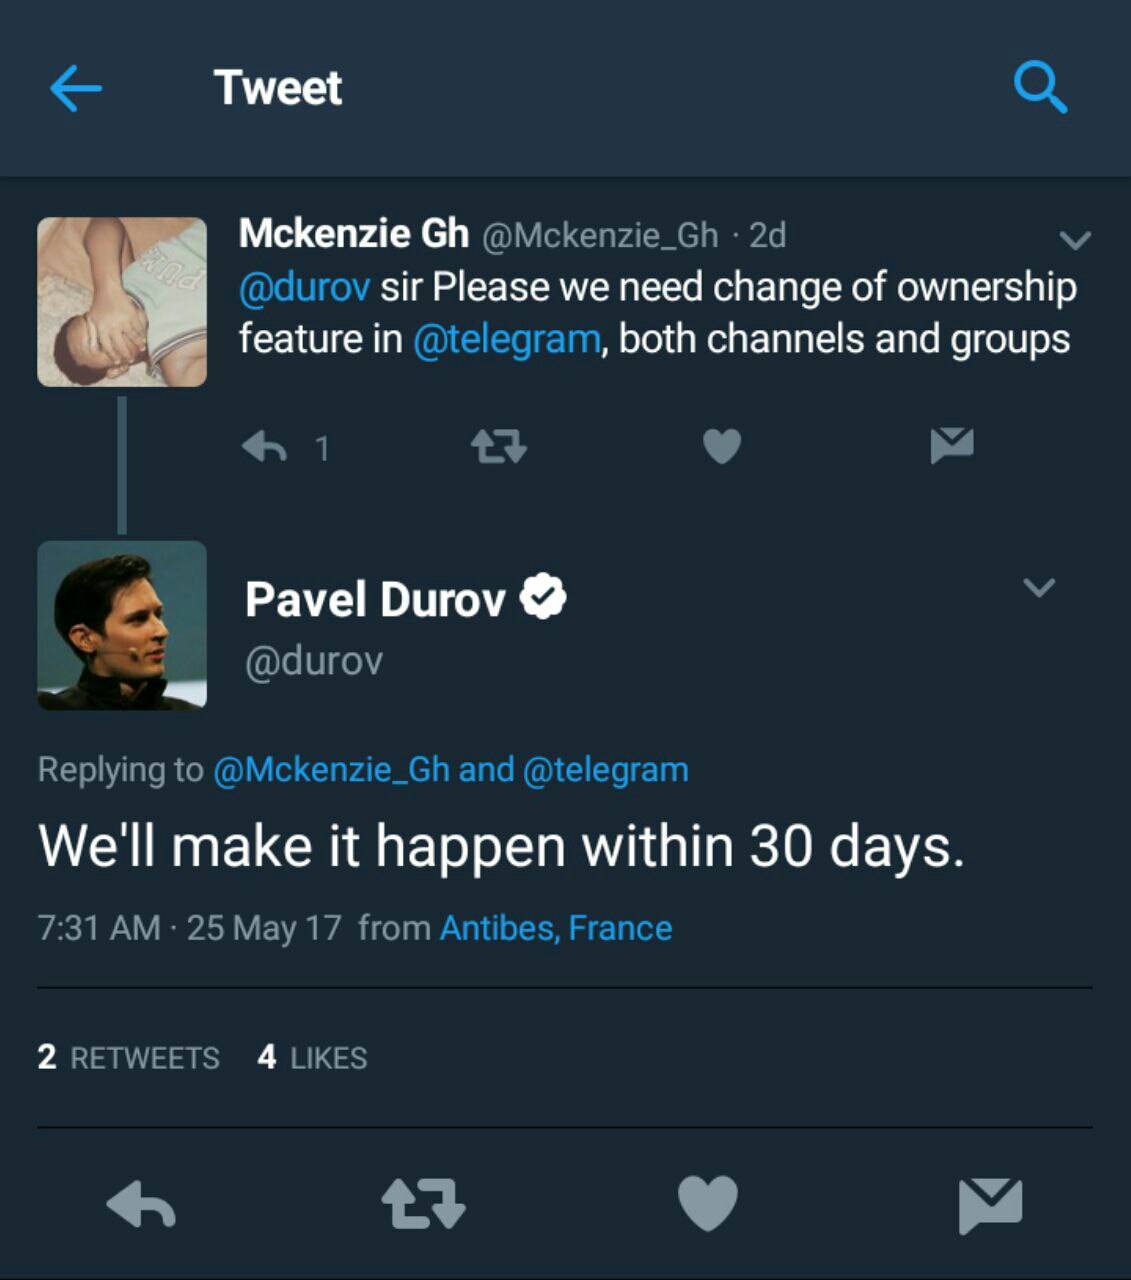Retweet Pavel Durov's tweet
This screenshot has width=1131, height=1280.
424,1203
